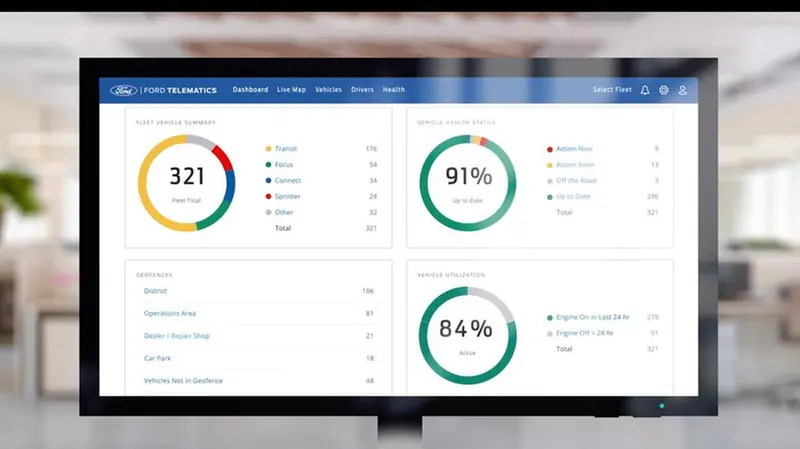
Task: Click the Focus legend link
Action: [284, 164]
